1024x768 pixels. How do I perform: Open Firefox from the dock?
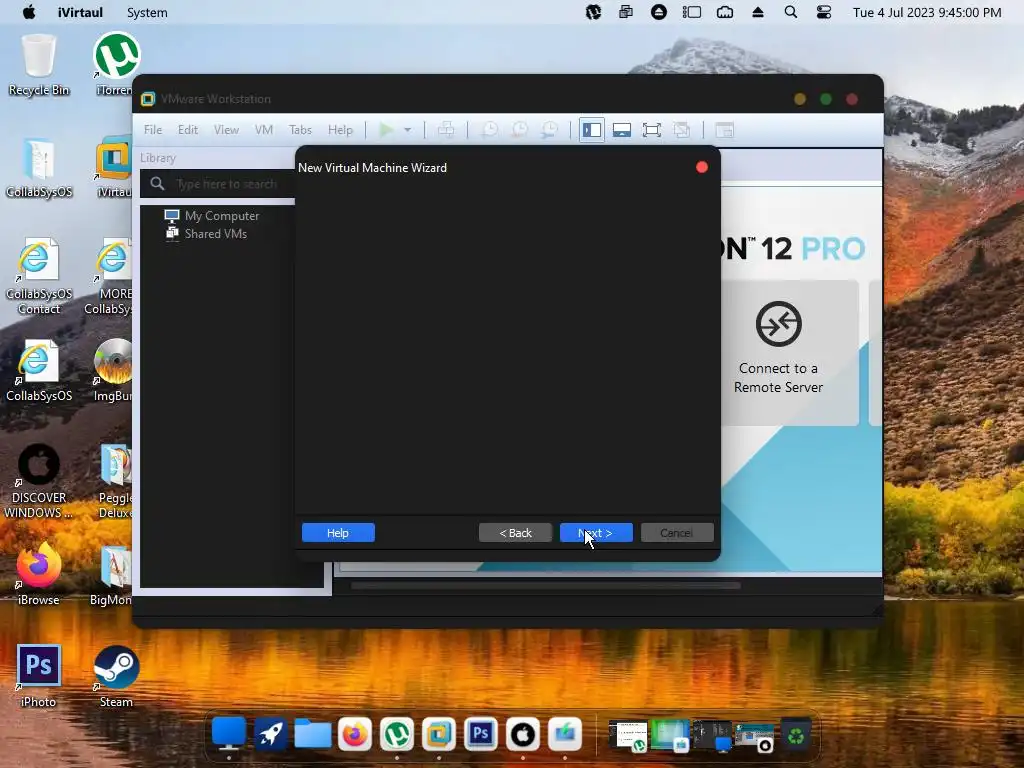tap(355, 735)
